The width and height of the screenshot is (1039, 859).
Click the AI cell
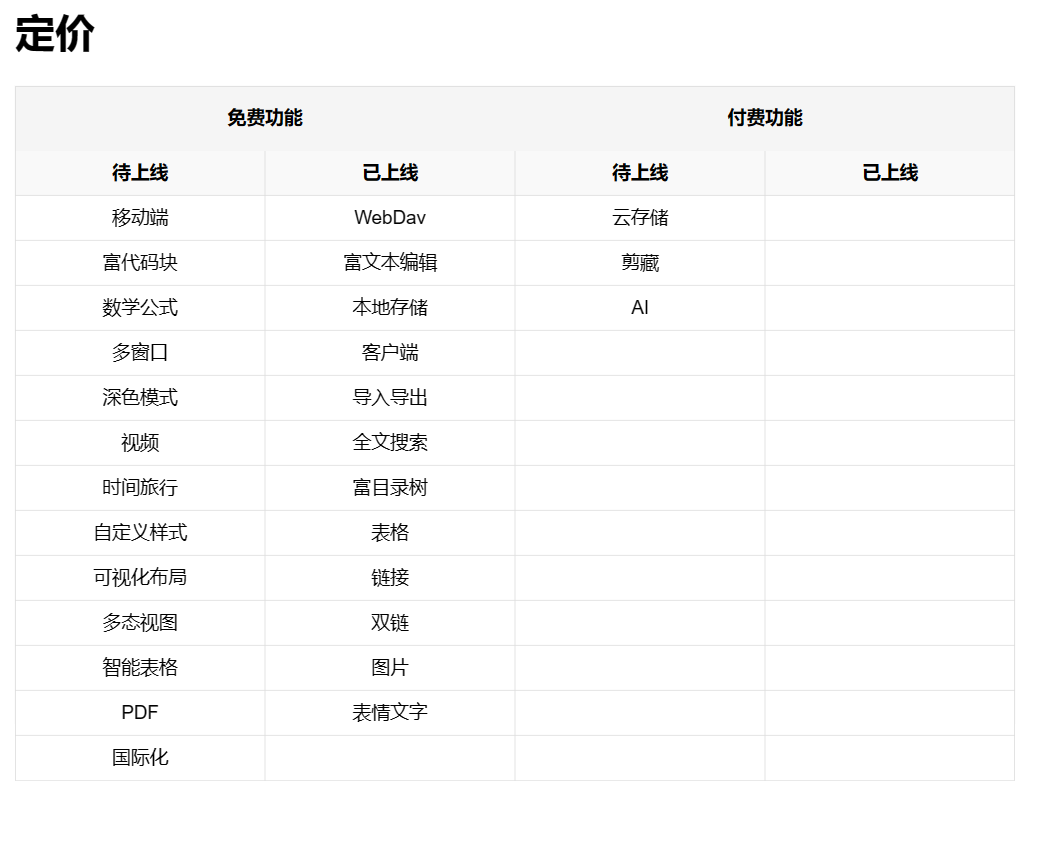point(640,308)
